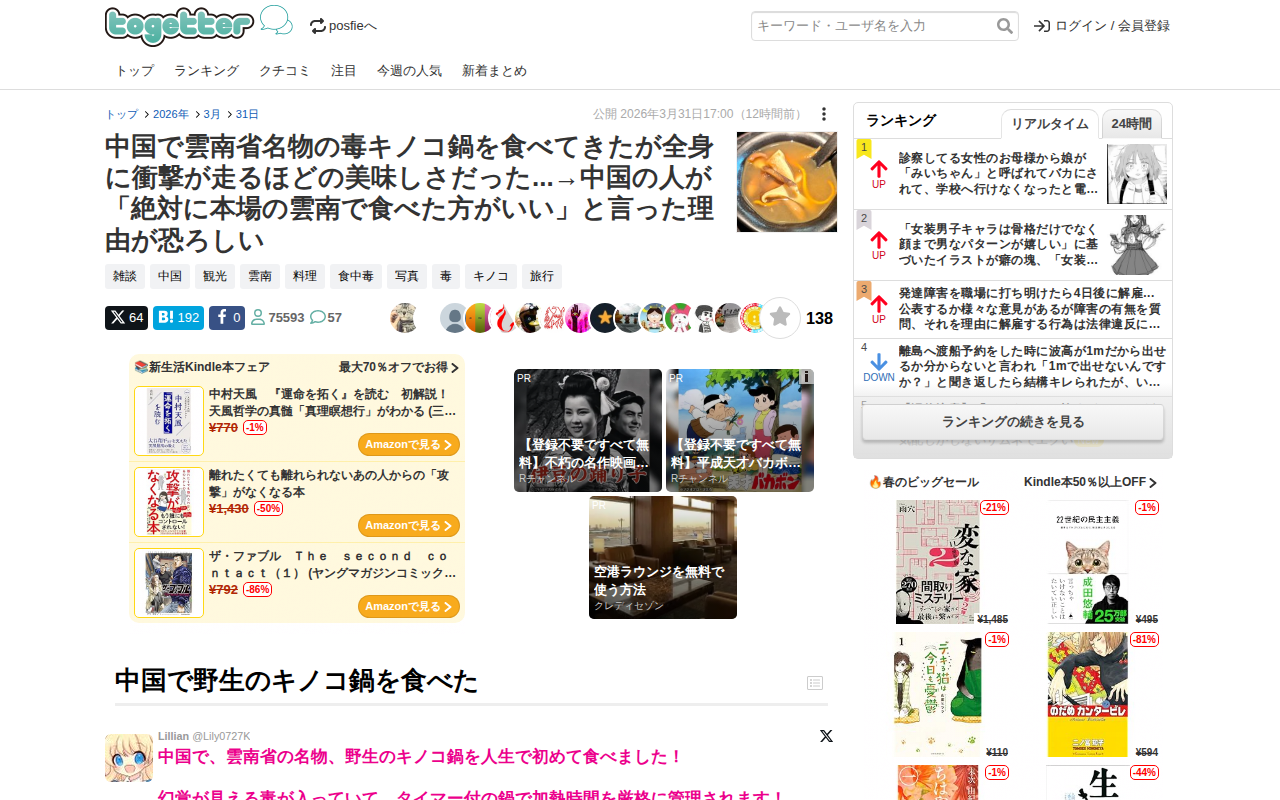Switch to 24時間 ranking tab
This screenshot has height=800, width=1280.
coord(1132,124)
